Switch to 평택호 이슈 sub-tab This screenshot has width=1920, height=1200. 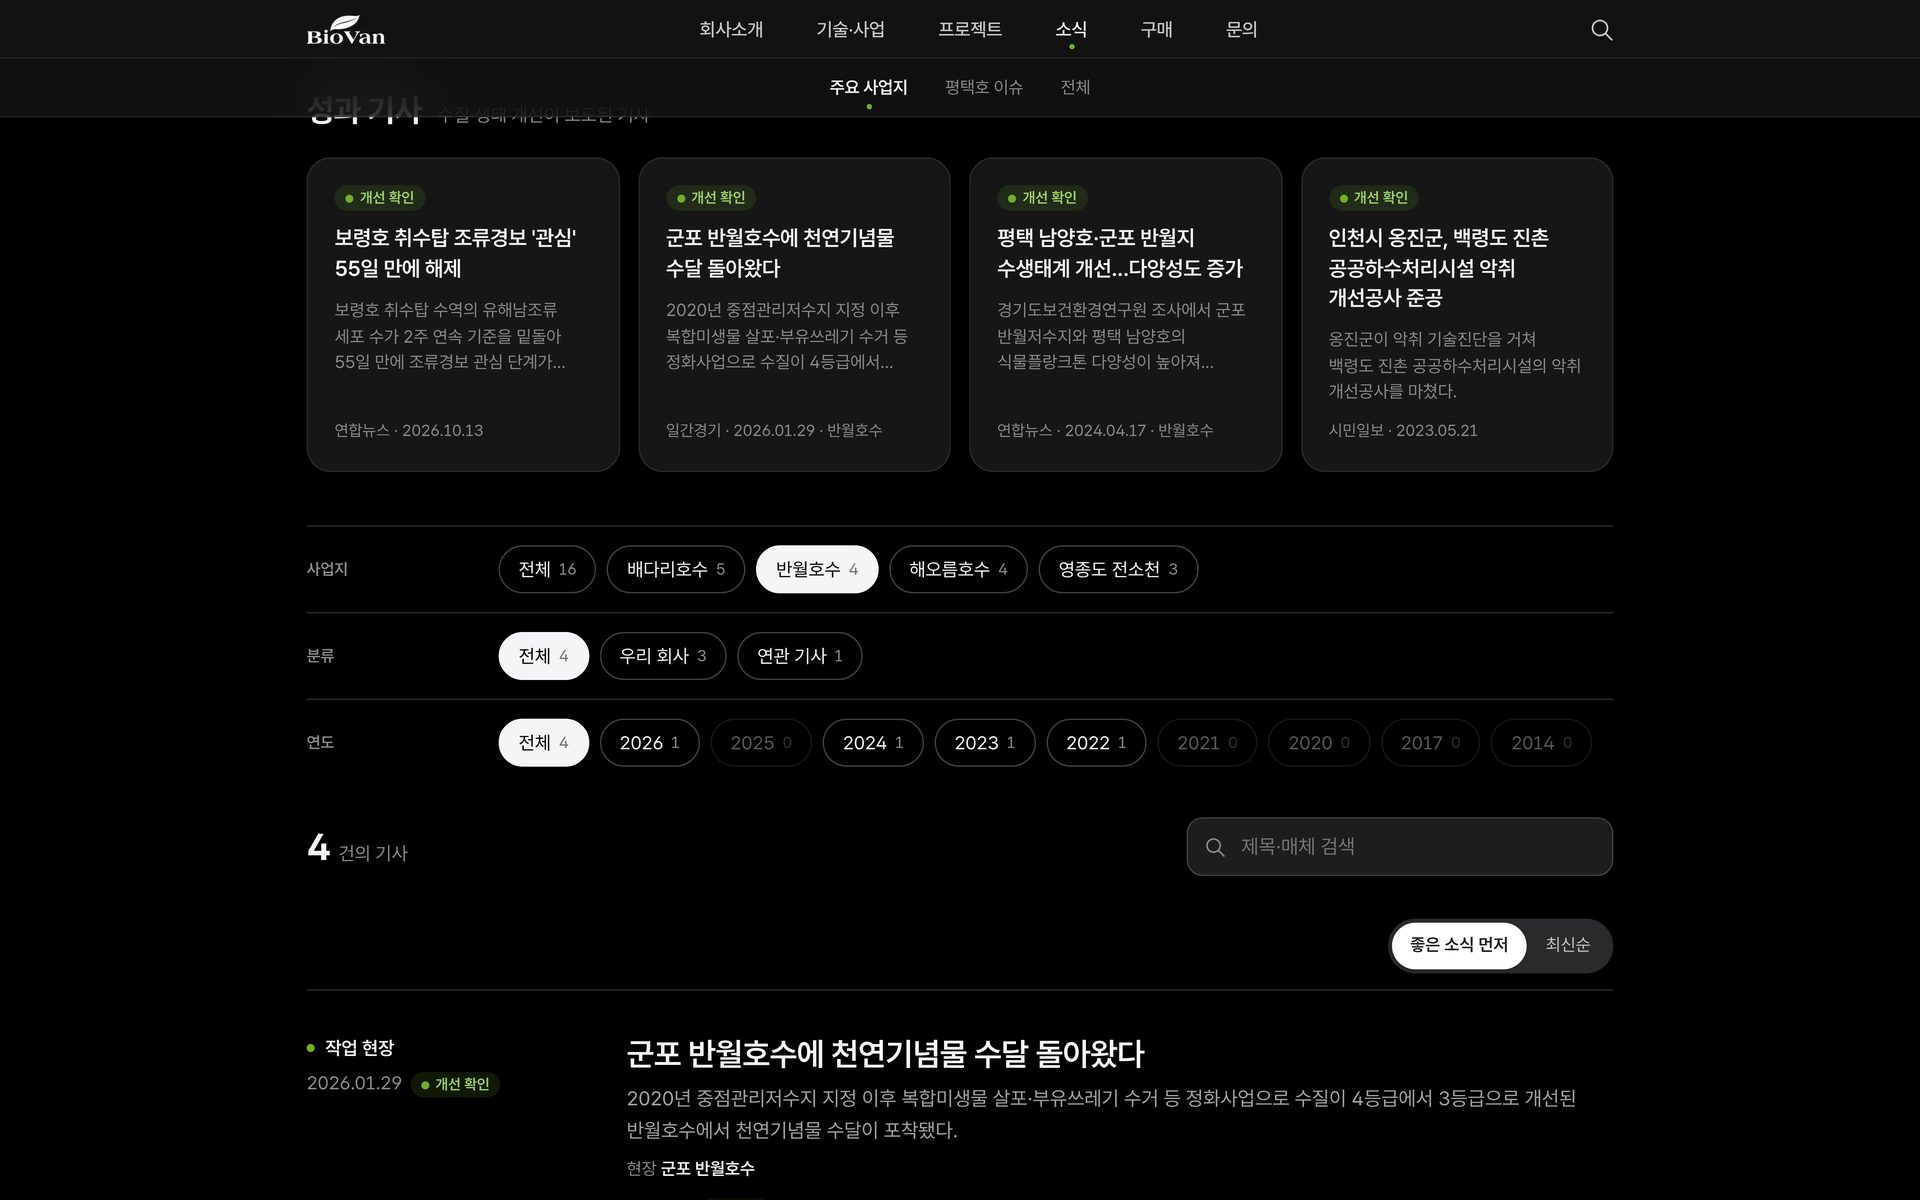[984, 87]
